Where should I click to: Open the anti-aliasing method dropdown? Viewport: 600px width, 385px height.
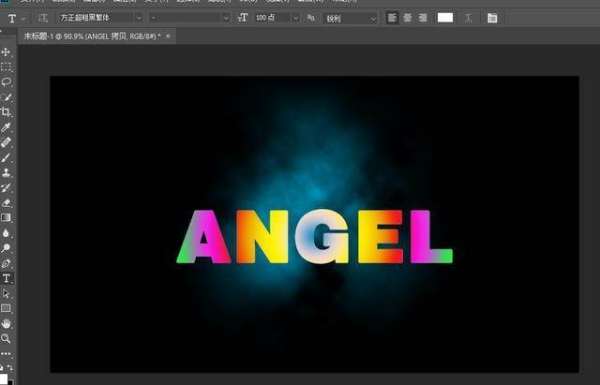351,18
